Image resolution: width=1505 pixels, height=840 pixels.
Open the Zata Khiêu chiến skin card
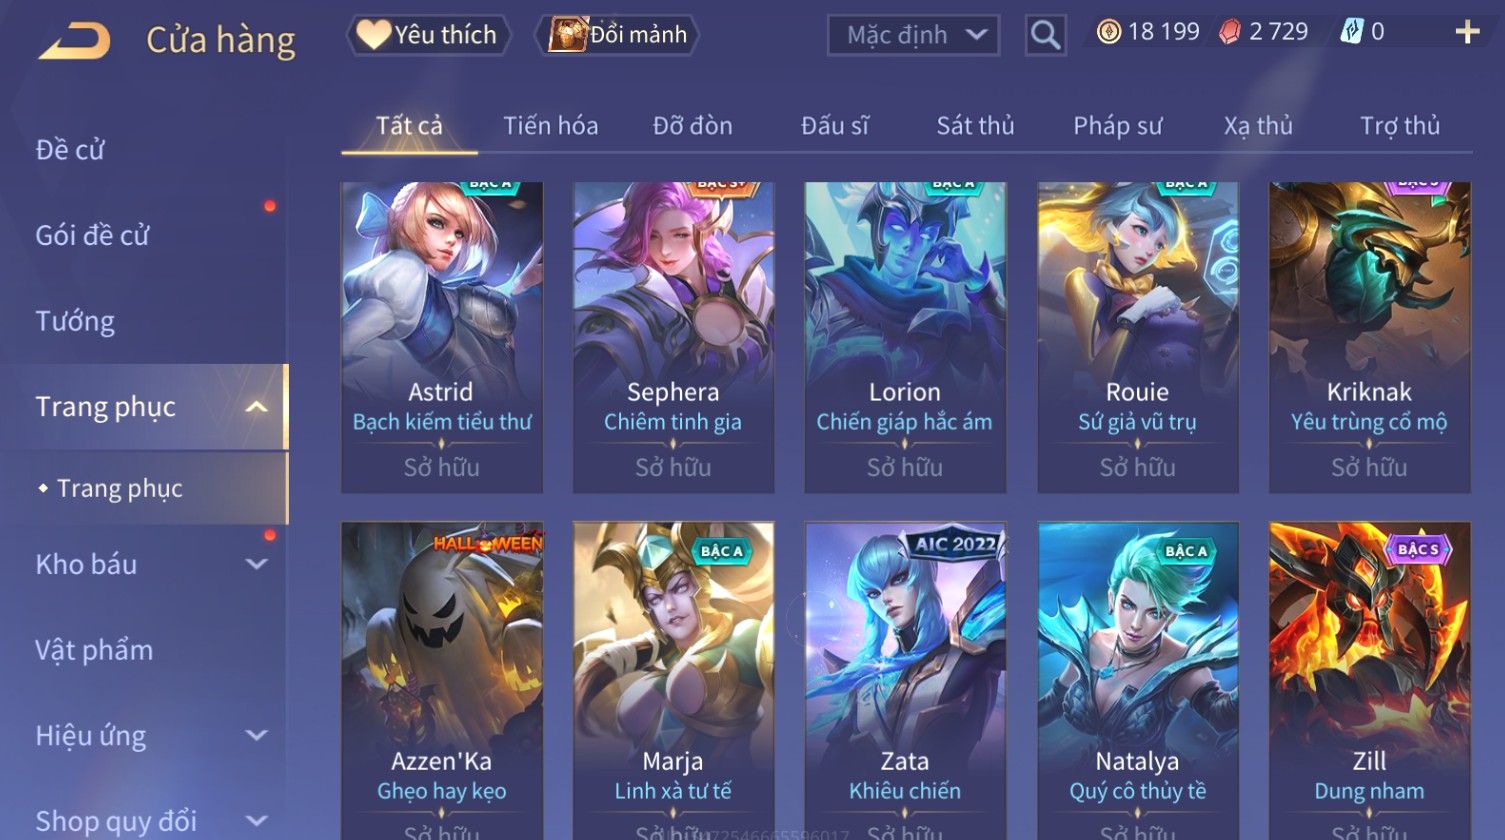(905, 680)
